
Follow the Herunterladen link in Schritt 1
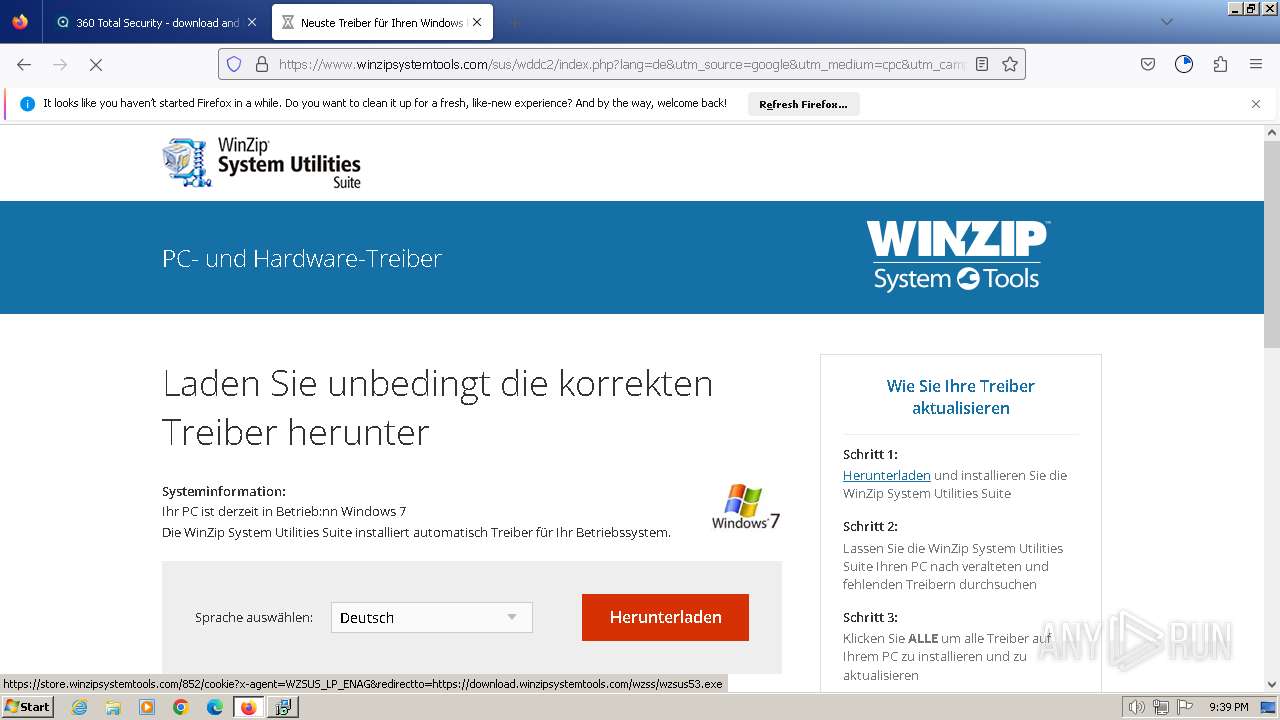click(887, 475)
